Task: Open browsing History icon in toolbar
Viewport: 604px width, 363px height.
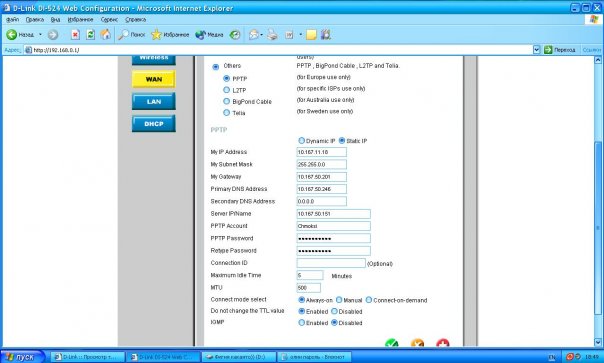Action: (x=235, y=35)
